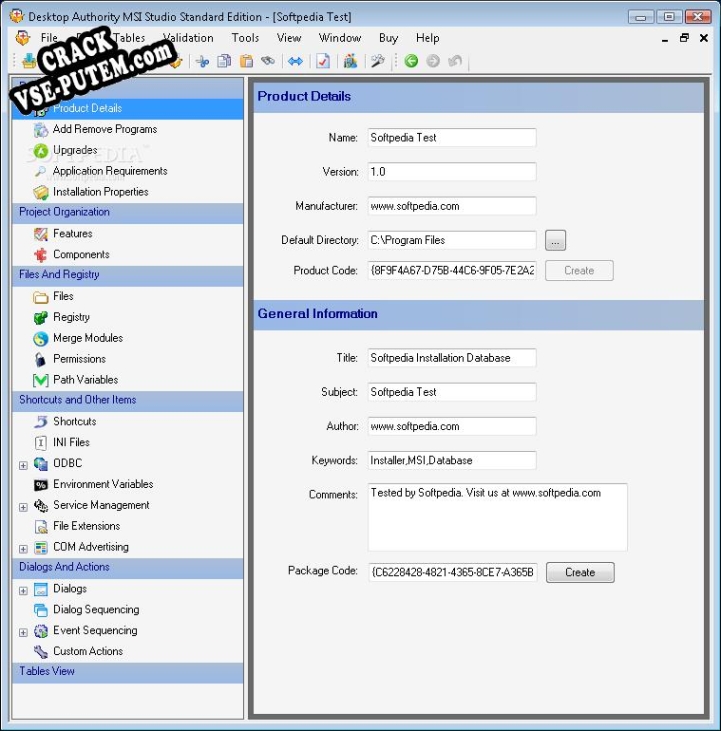Click the Subject input field

452,393
